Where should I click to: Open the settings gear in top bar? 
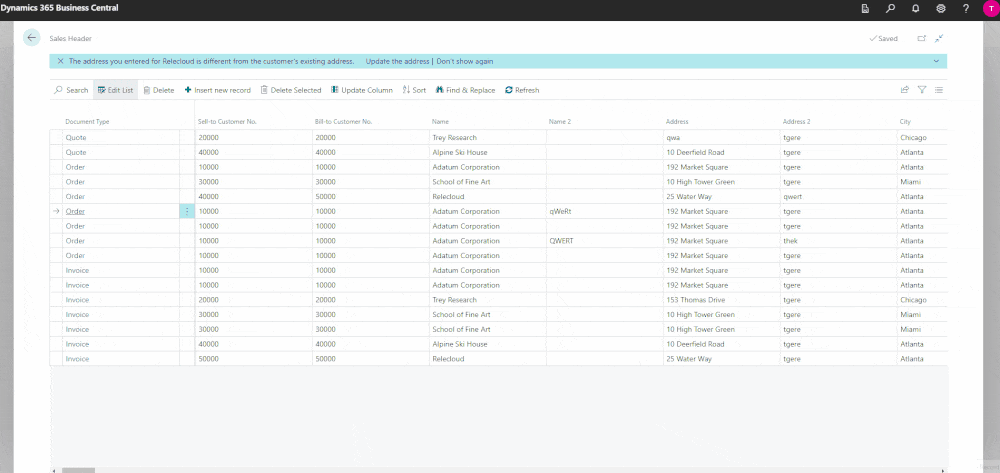(941, 9)
